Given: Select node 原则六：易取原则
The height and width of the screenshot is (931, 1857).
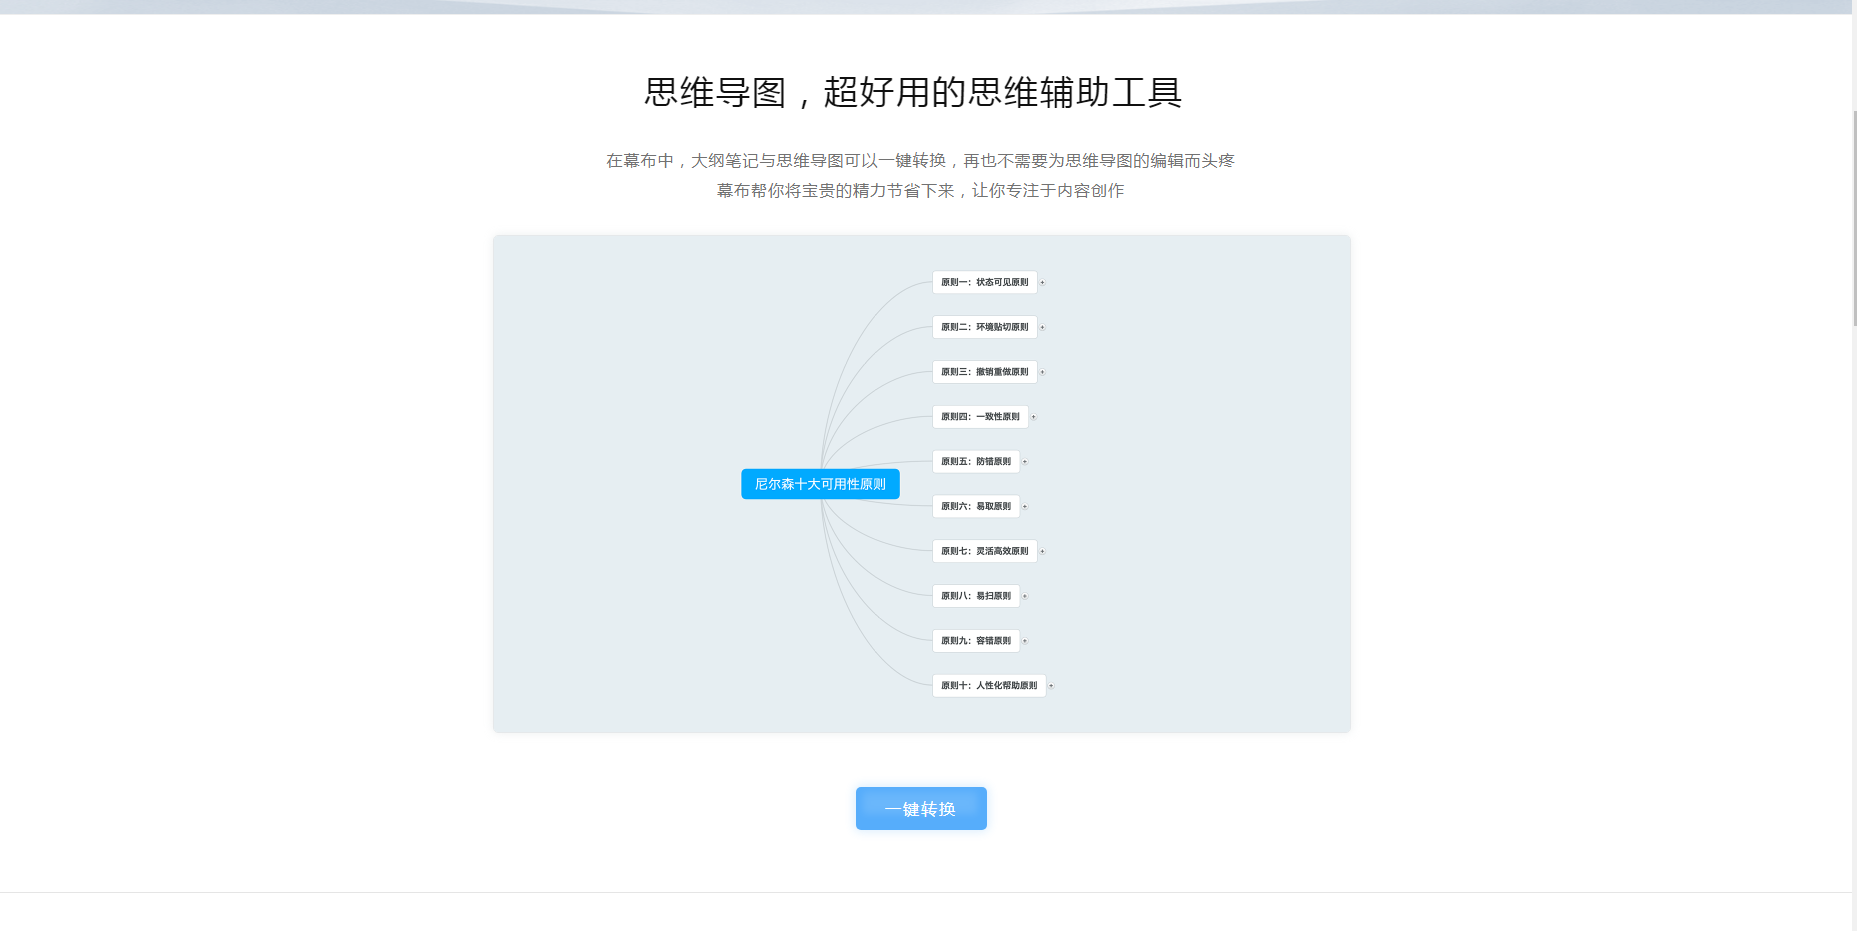Looking at the screenshot, I should [976, 506].
